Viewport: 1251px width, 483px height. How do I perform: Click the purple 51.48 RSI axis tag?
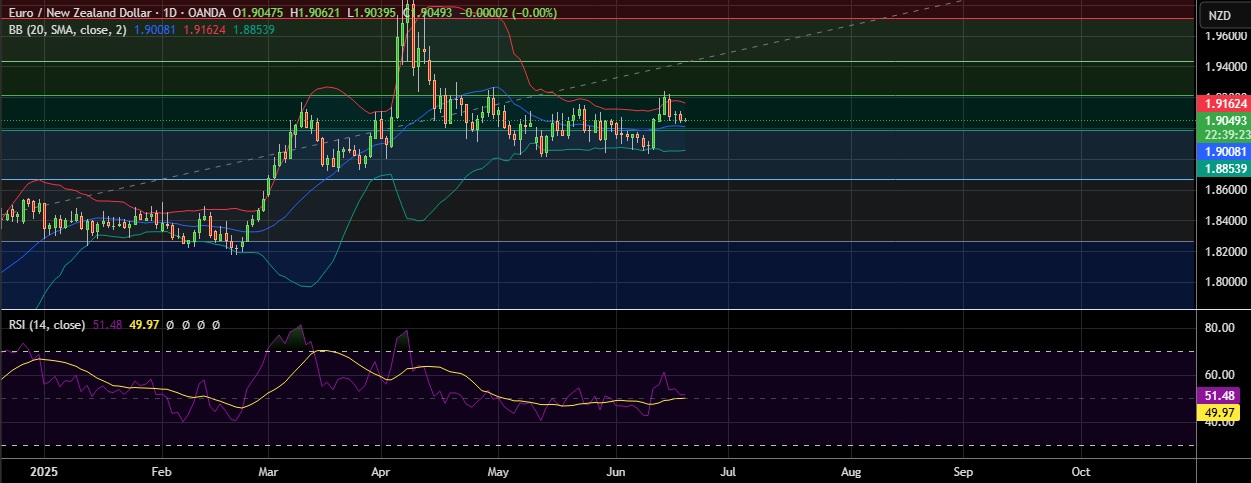1220,395
